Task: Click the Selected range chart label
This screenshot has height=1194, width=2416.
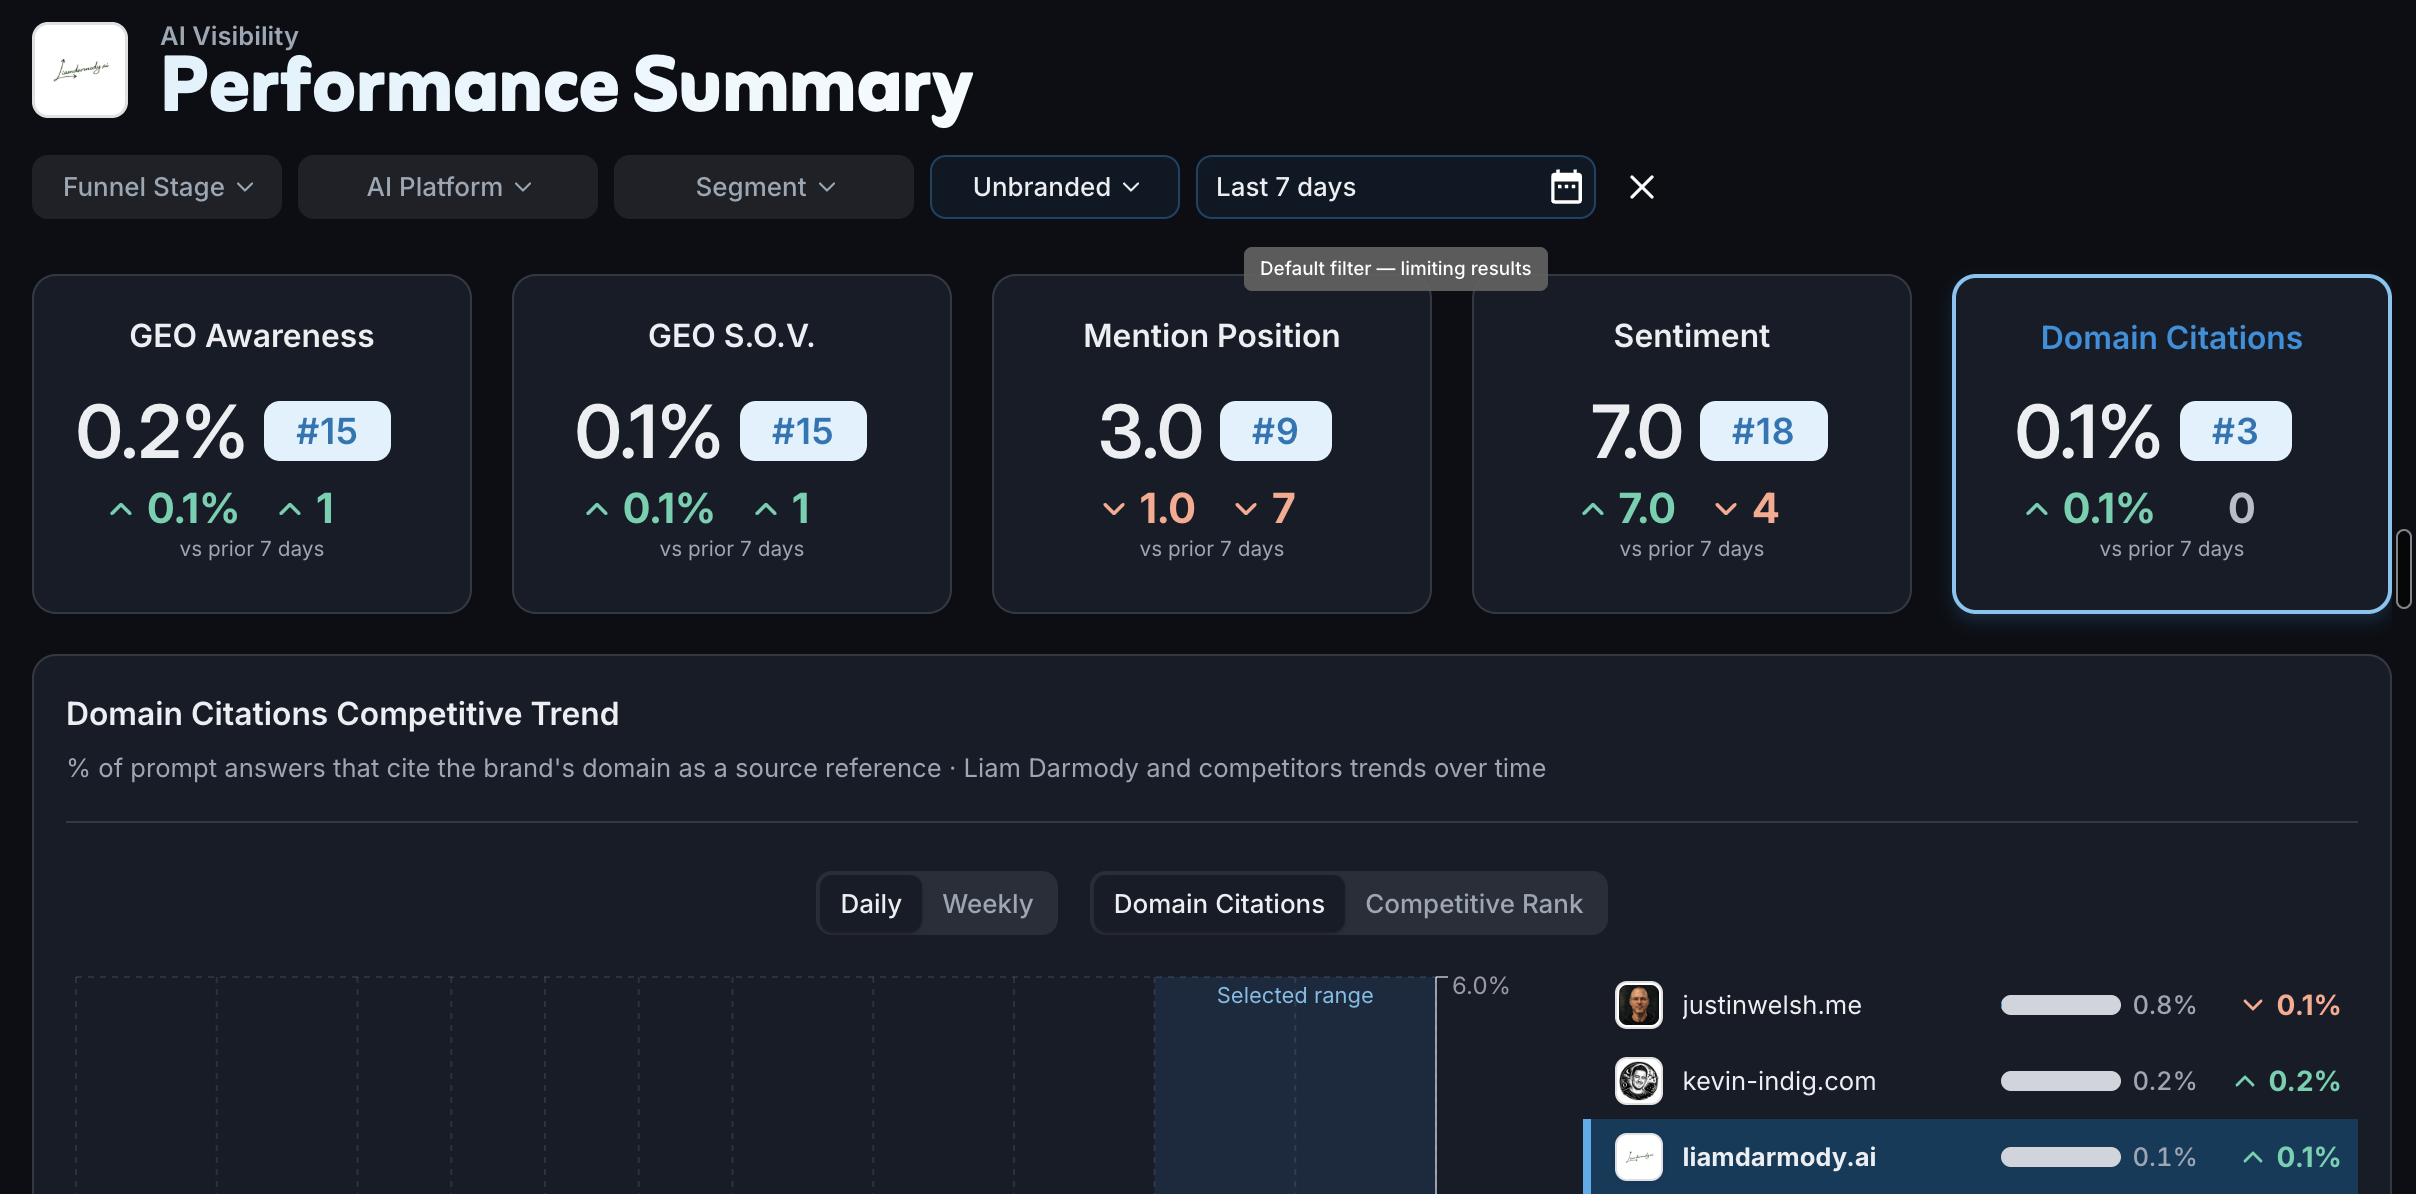Action: coord(1295,995)
